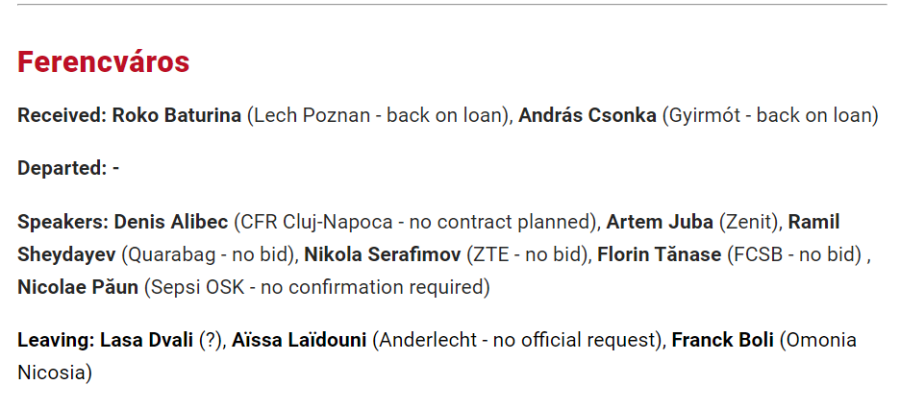Image resolution: width=900 pixels, height=409 pixels.
Task: Select the Roko Baturina player name
Action: click(x=176, y=115)
